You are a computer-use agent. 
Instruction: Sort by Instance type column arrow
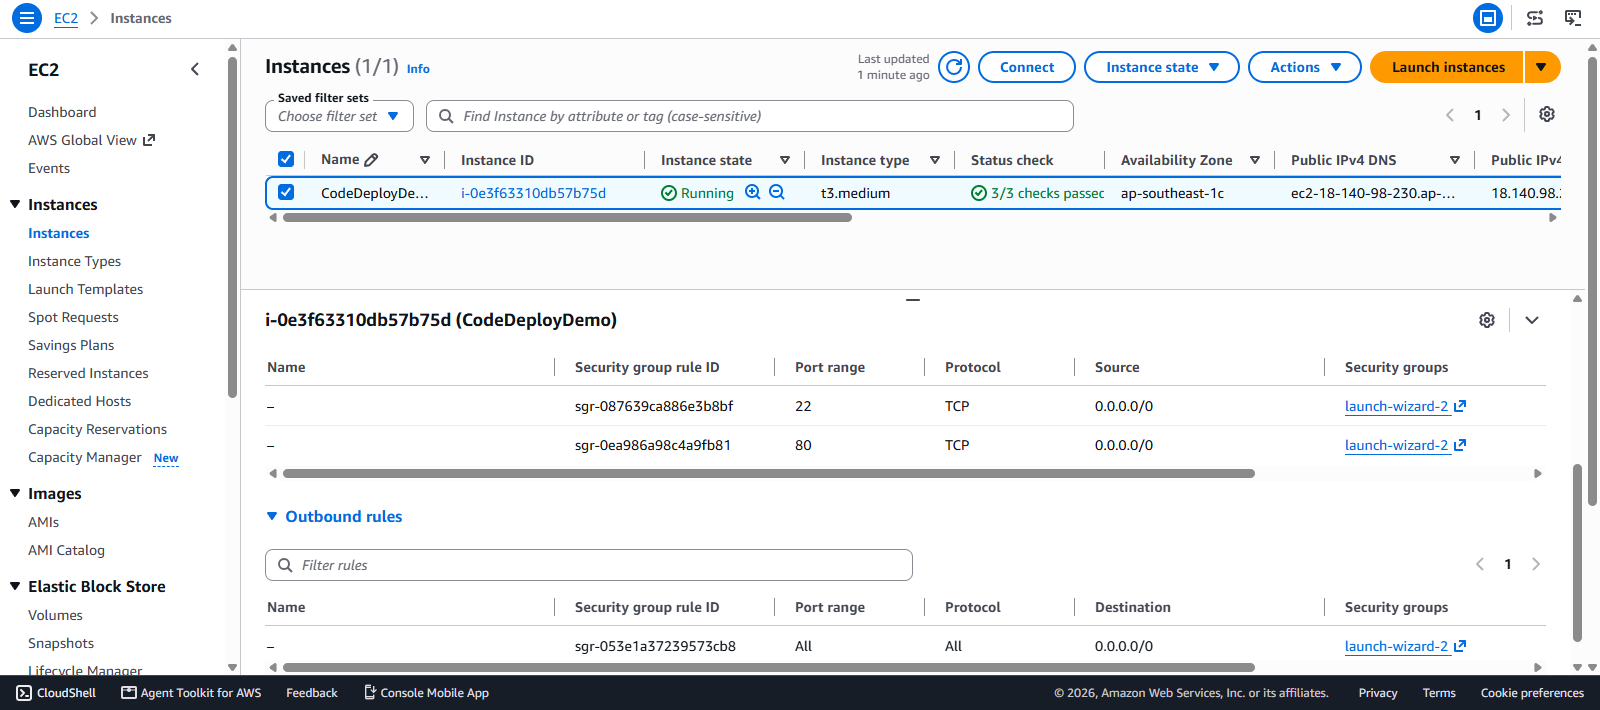coord(935,160)
